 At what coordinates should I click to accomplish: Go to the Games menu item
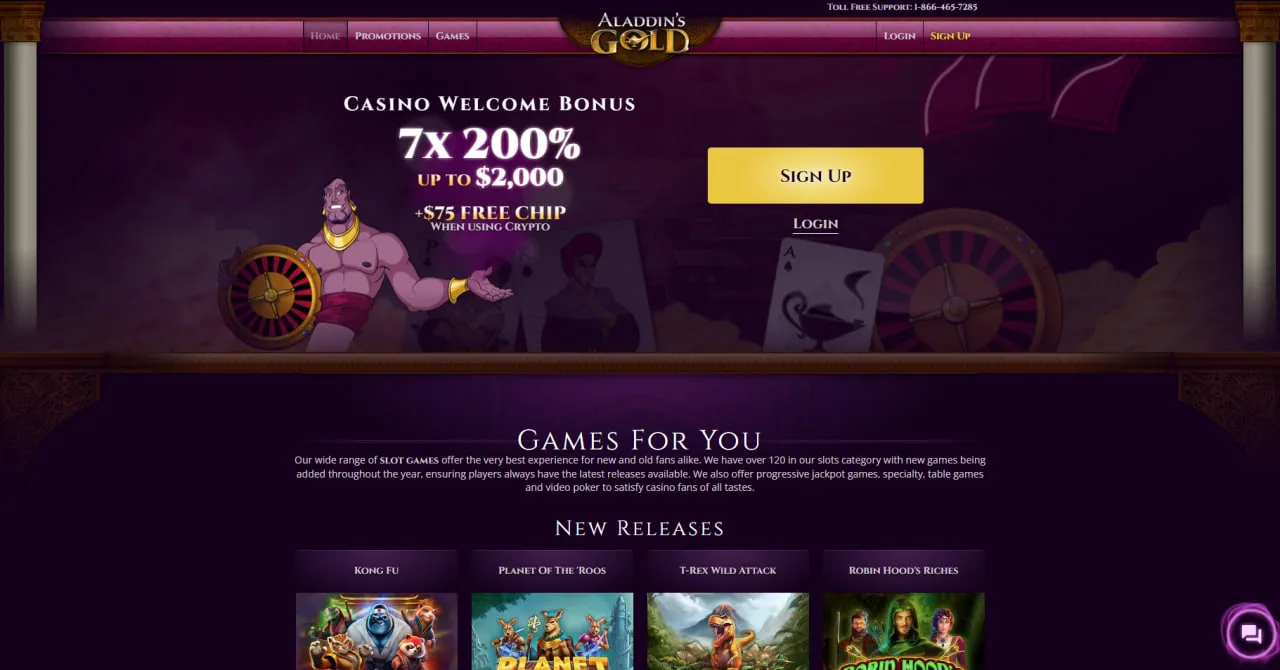[452, 36]
